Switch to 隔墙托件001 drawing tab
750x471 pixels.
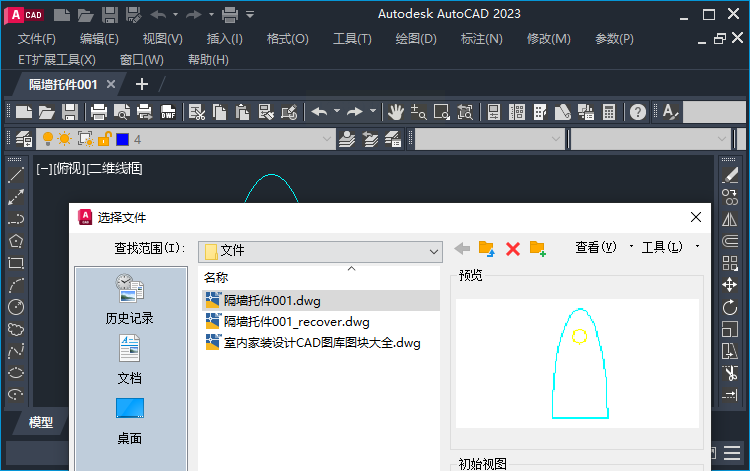click(x=63, y=85)
